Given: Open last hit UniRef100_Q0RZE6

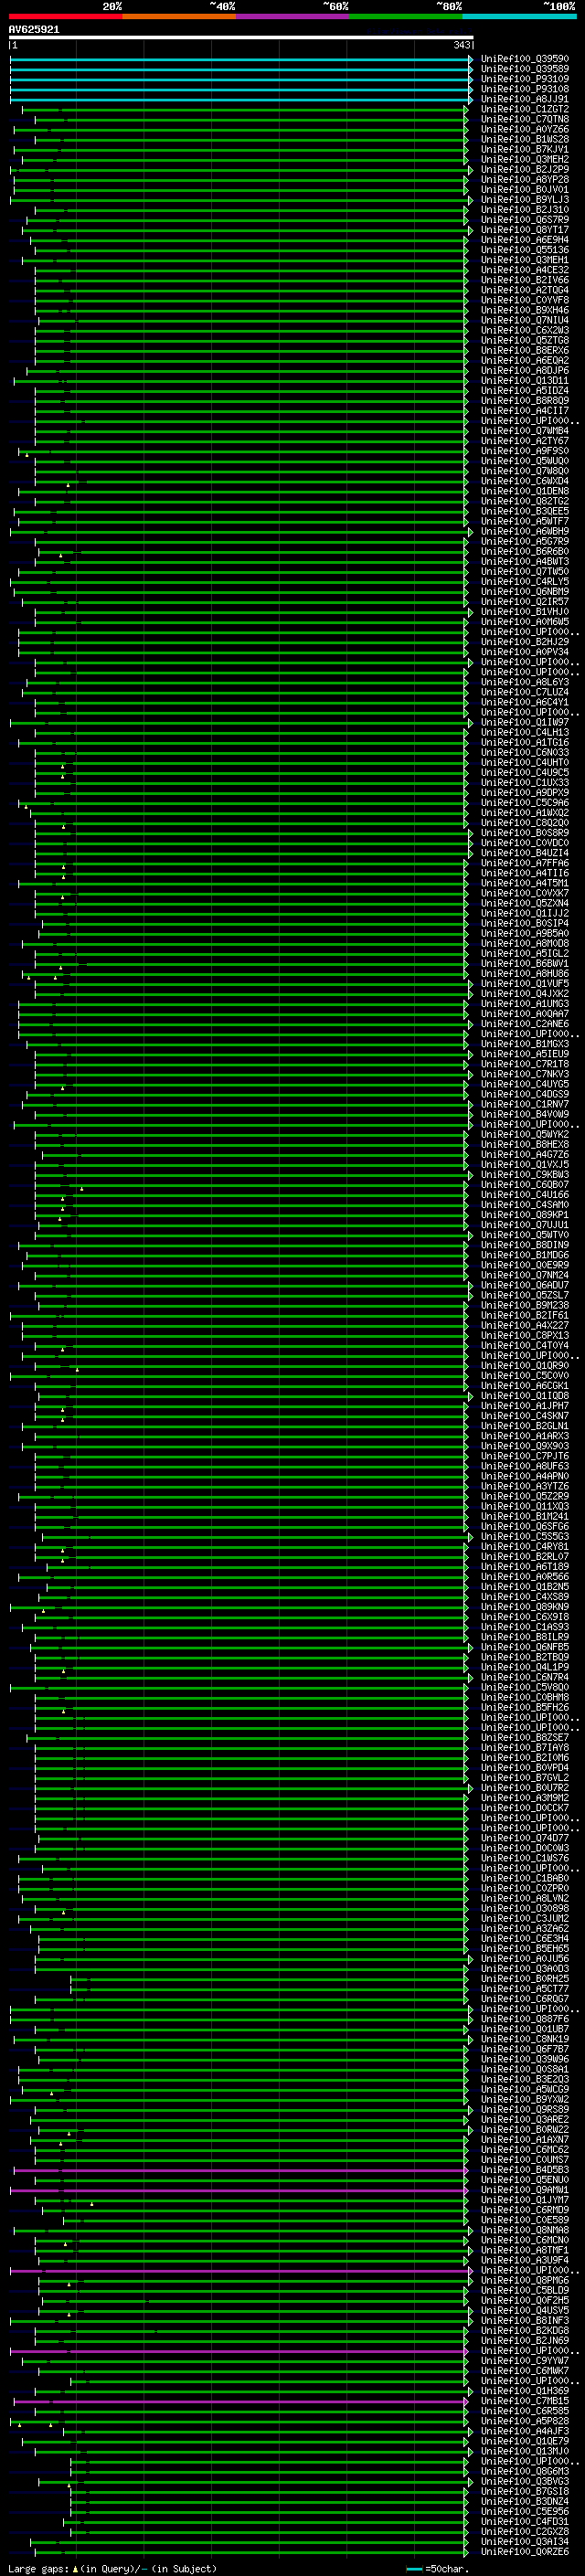Looking at the screenshot, I should click(525, 2551).
